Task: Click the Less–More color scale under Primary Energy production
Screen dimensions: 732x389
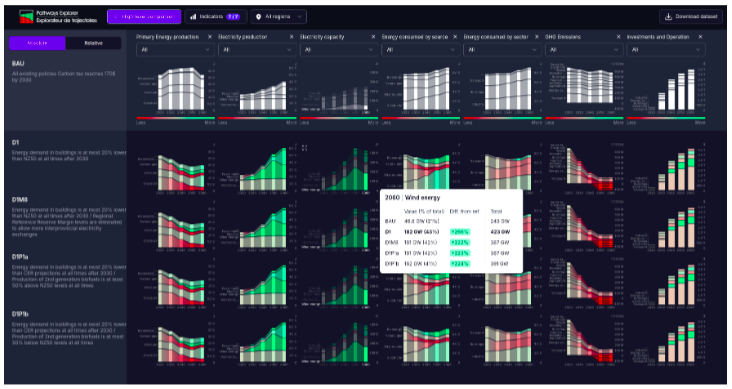Action: [176, 118]
